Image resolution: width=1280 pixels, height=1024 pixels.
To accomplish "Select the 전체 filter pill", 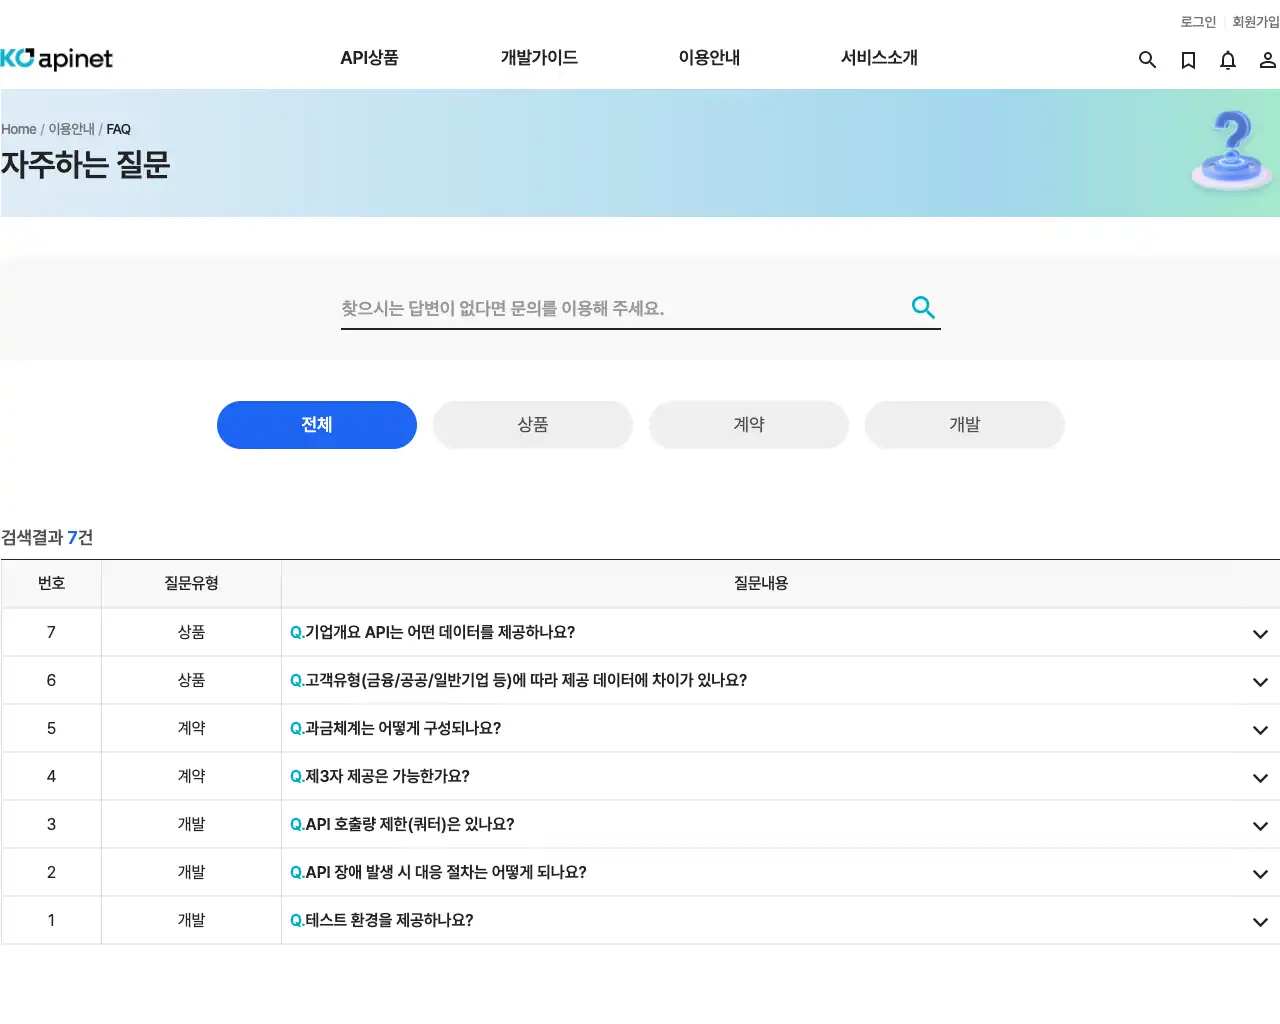I will coord(316,424).
